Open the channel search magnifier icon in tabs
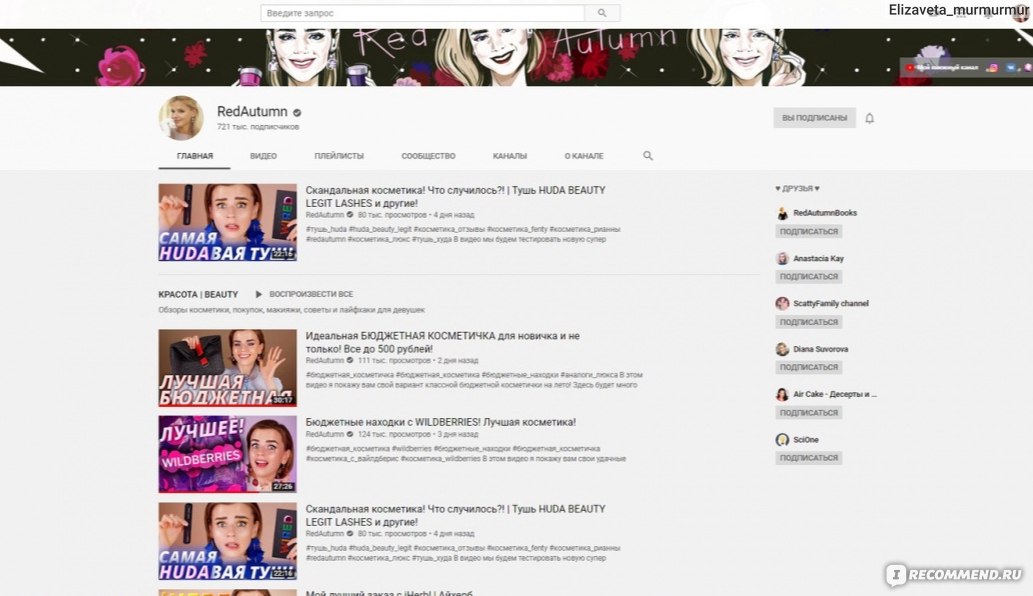 [648, 156]
